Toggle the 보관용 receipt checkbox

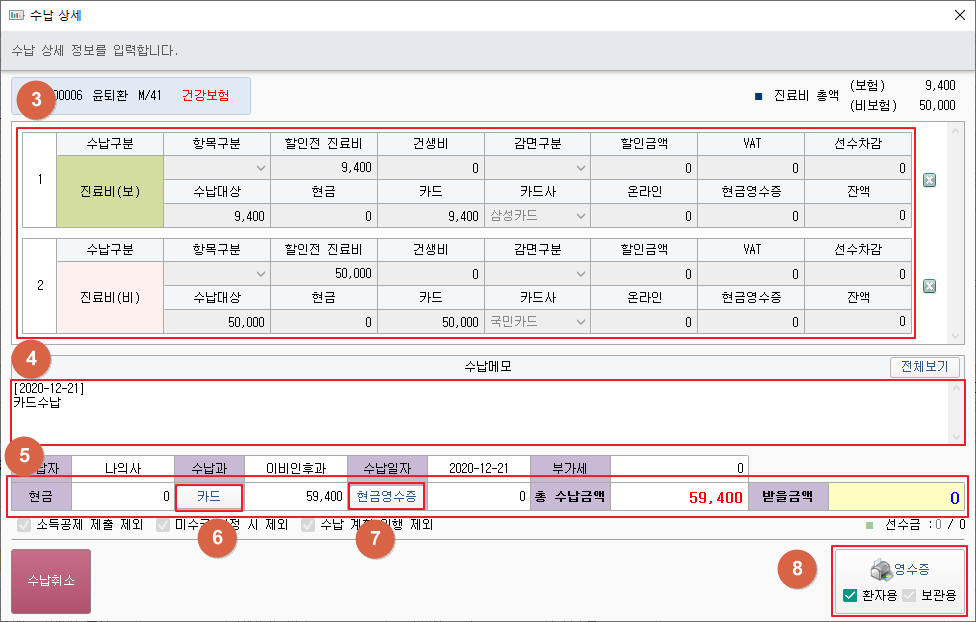909,595
